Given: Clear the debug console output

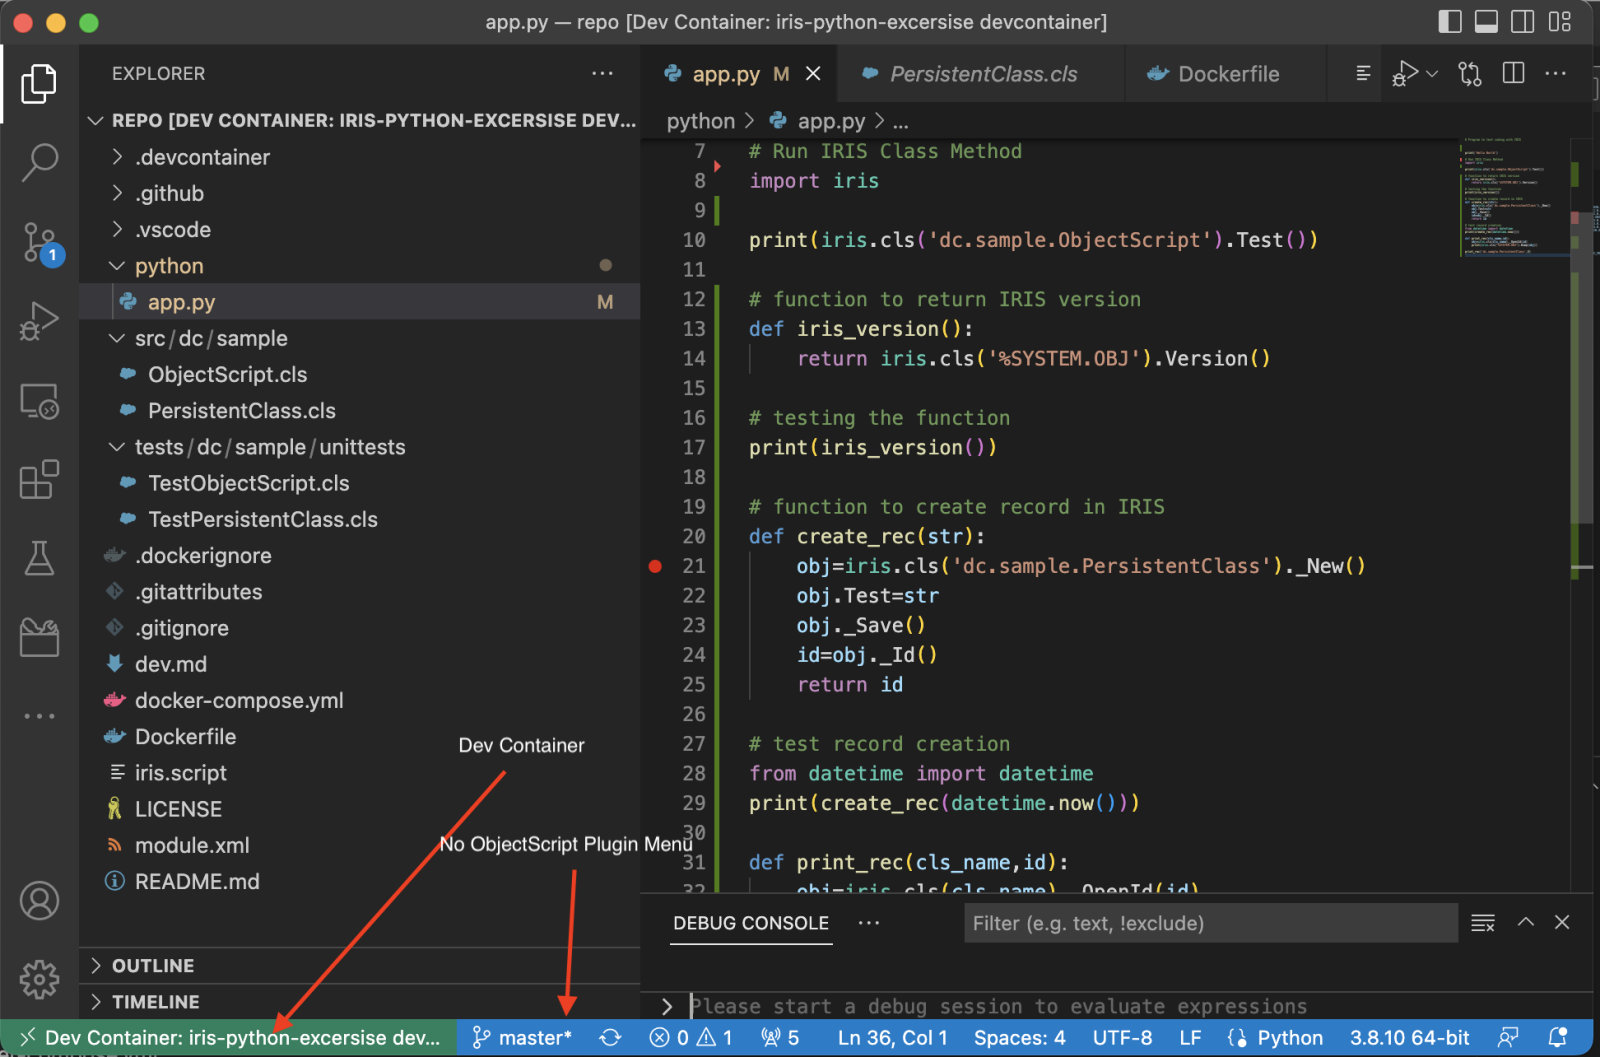Looking at the screenshot, I should (x=1483, y=923).
